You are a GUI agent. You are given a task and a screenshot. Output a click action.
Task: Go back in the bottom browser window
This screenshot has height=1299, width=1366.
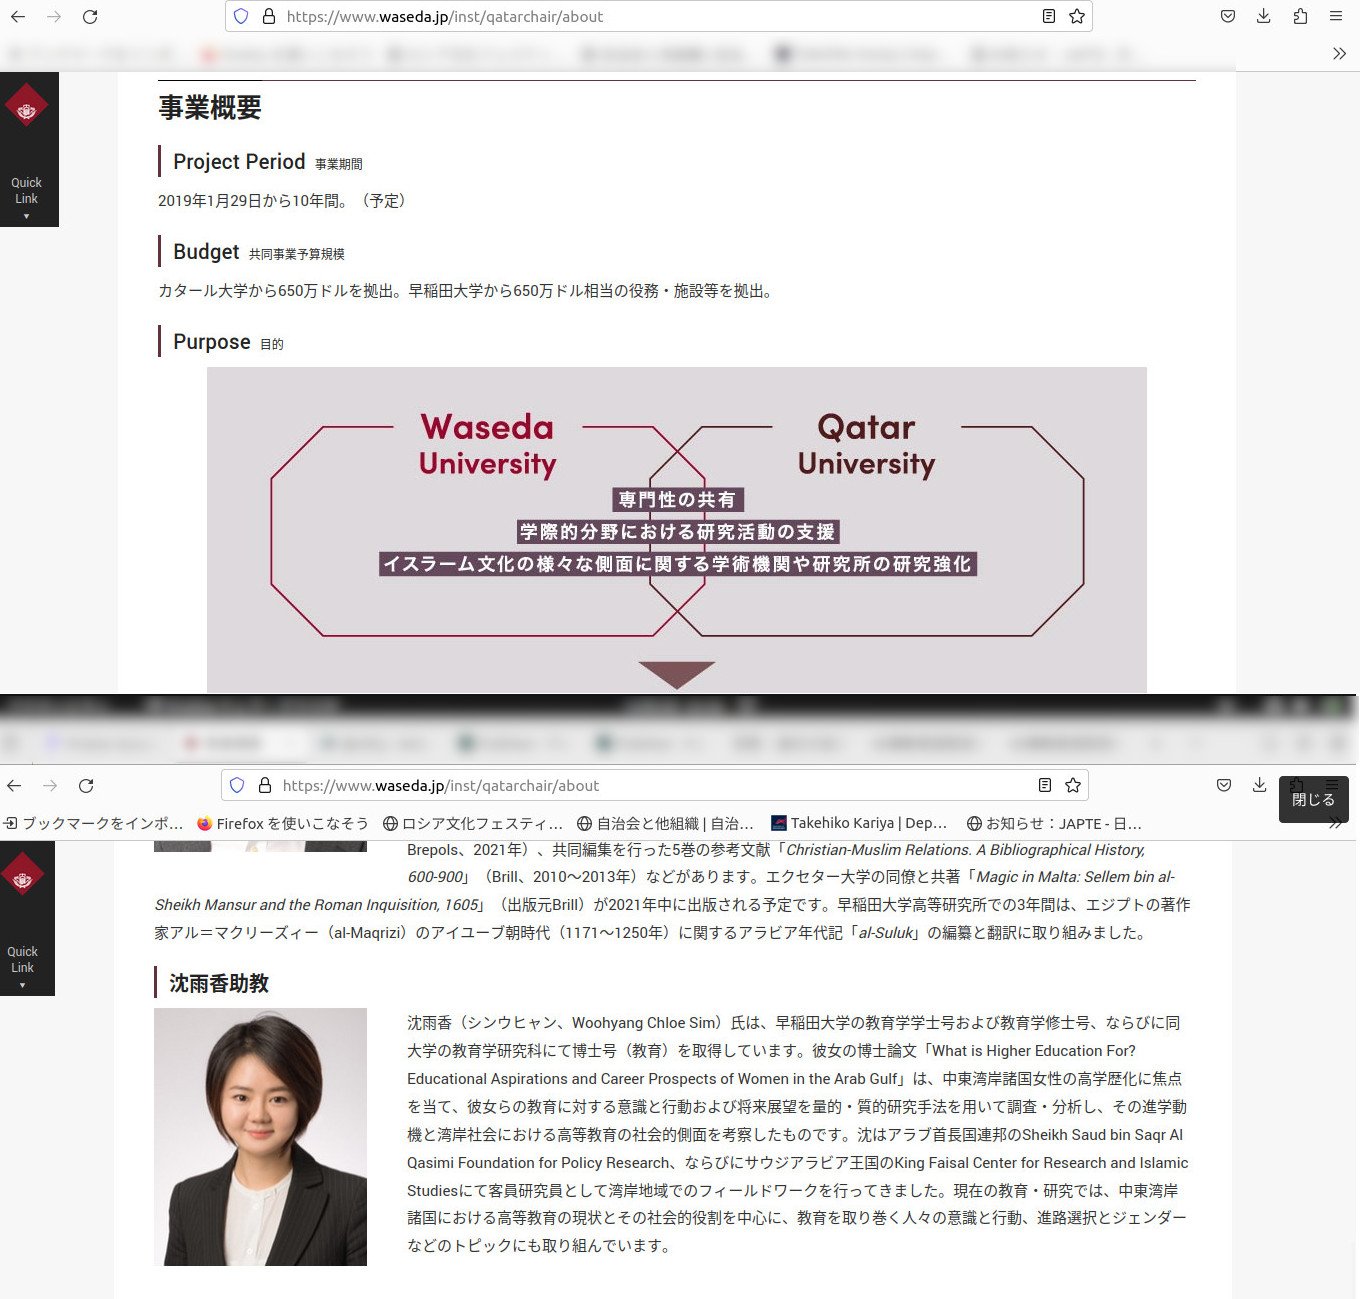pyautogui.click(x=14, y=785)
